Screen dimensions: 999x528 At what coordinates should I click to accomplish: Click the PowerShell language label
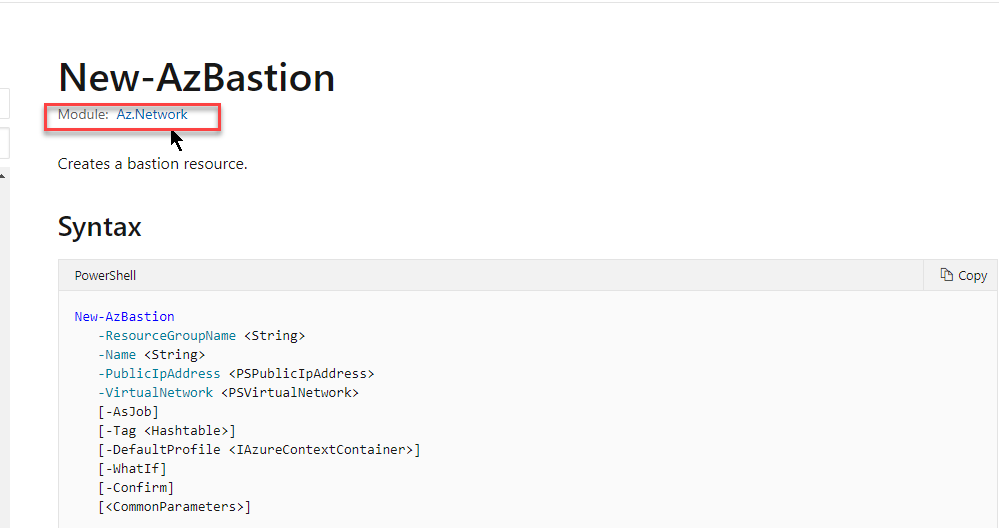105,276
